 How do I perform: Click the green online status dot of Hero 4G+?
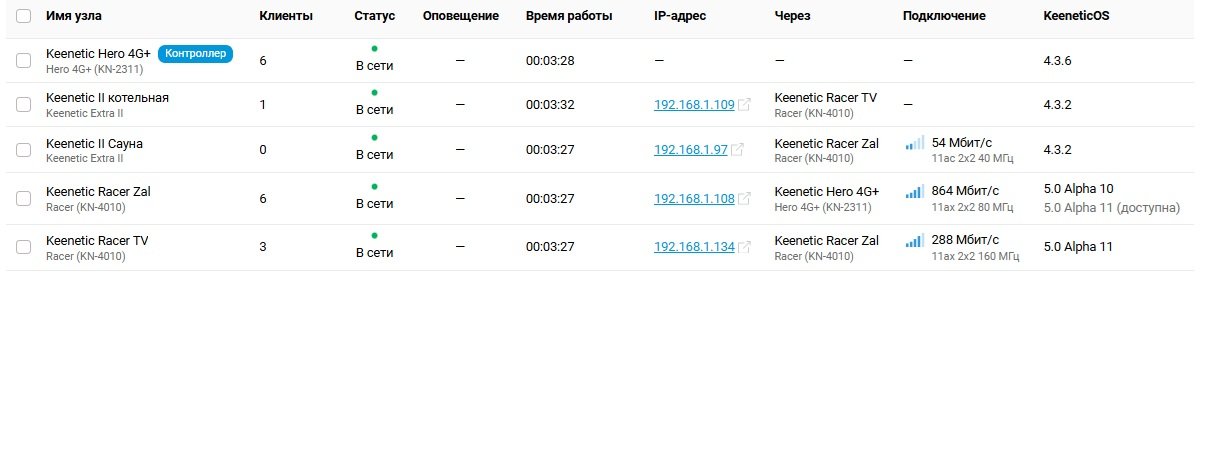[374, 48]
